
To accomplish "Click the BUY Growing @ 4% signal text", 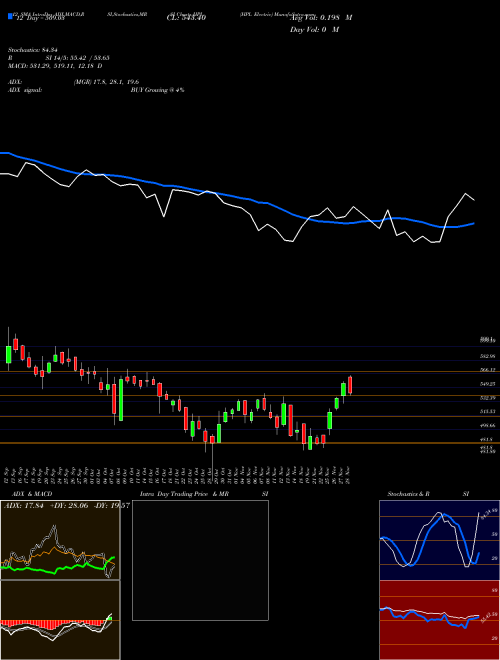I will coord(157,90).
